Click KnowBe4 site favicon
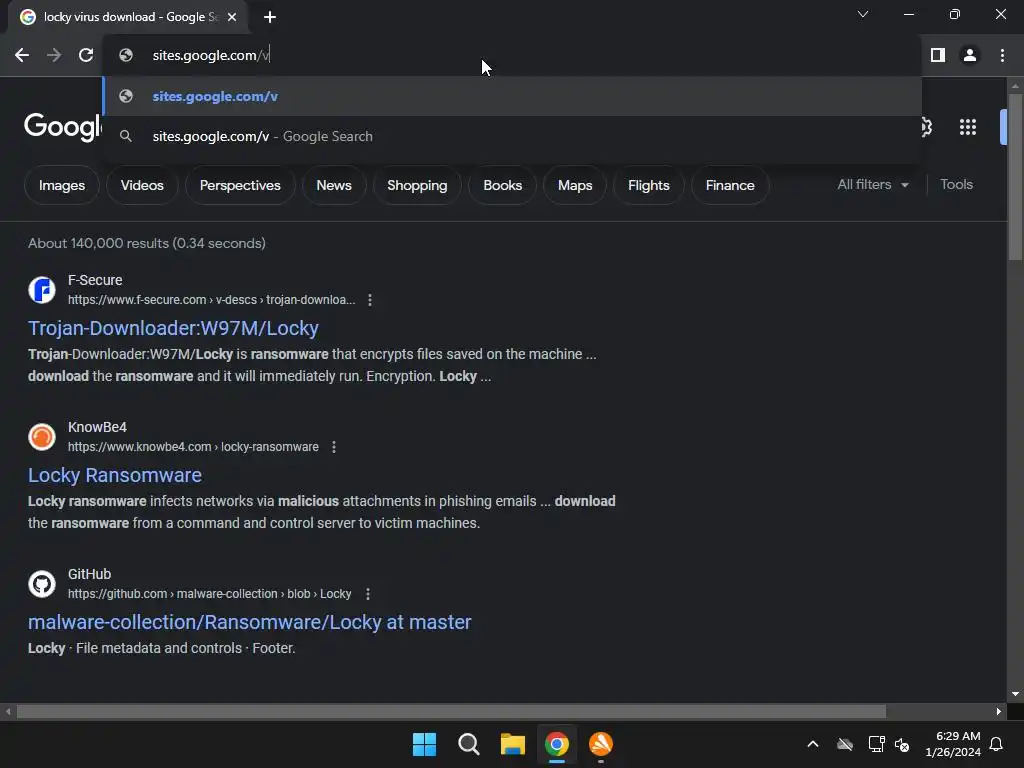Screen dimensions: 1024x768 pyautogui.click(x=42, y=437)
